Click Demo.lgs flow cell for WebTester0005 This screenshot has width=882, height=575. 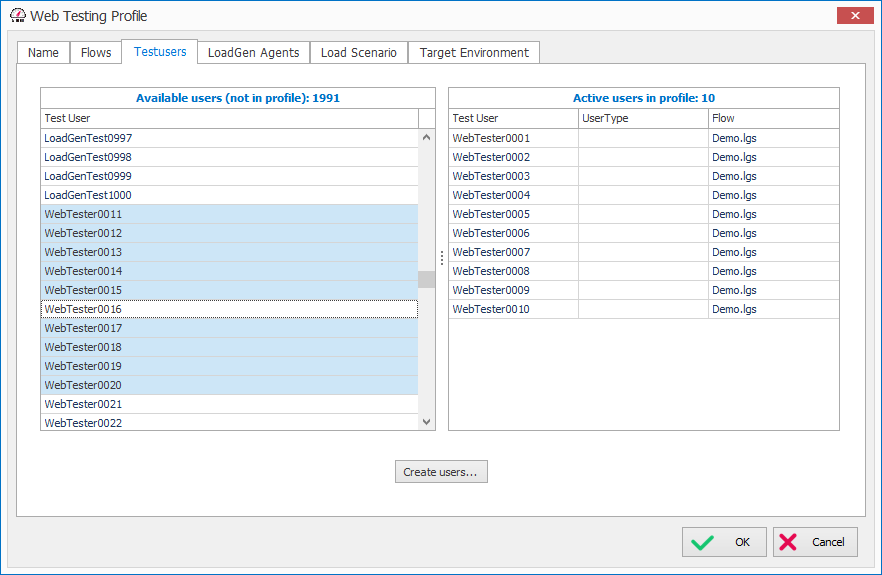(773, 214)
